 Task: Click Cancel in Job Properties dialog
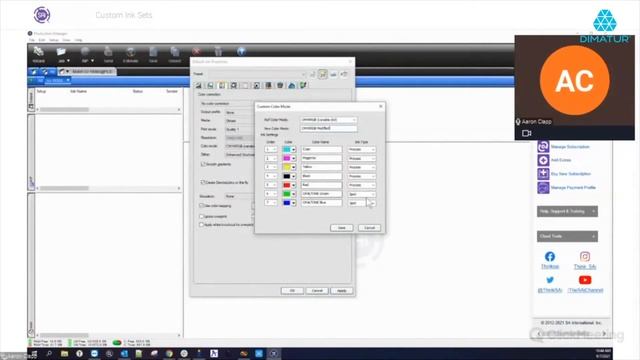point(317,291)
